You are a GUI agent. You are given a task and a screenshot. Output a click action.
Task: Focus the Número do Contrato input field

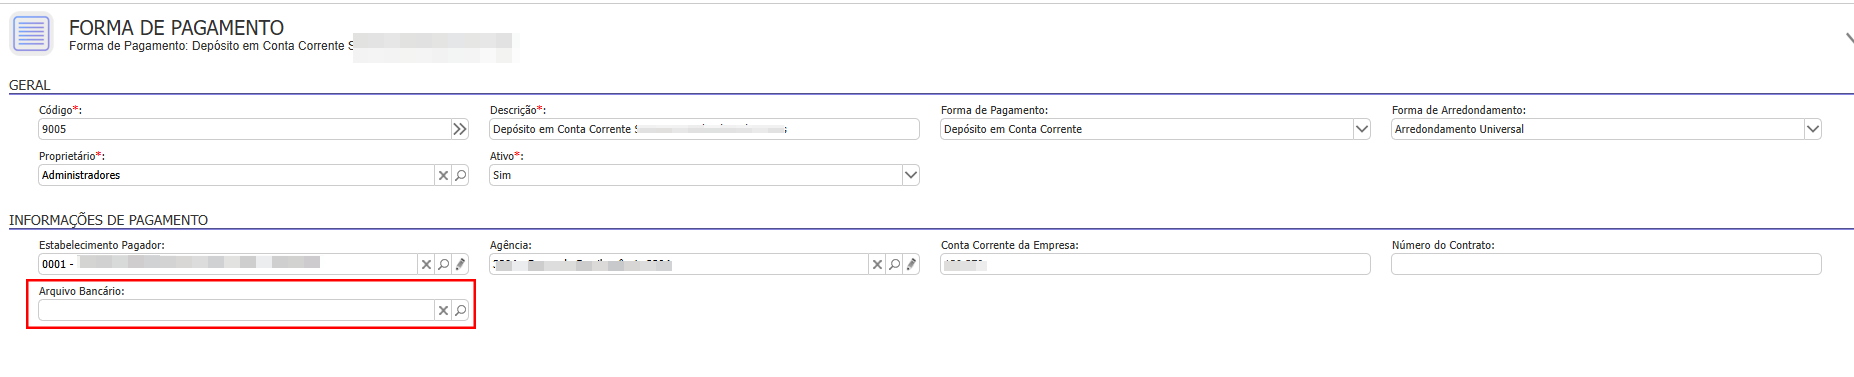[1606, 264]
